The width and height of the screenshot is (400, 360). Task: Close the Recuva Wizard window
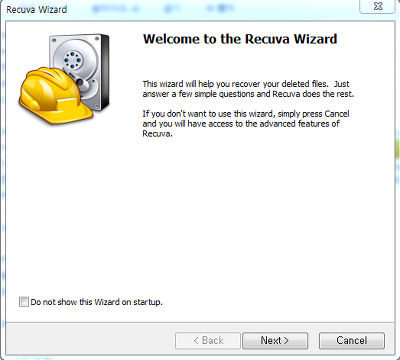point(378,6)
